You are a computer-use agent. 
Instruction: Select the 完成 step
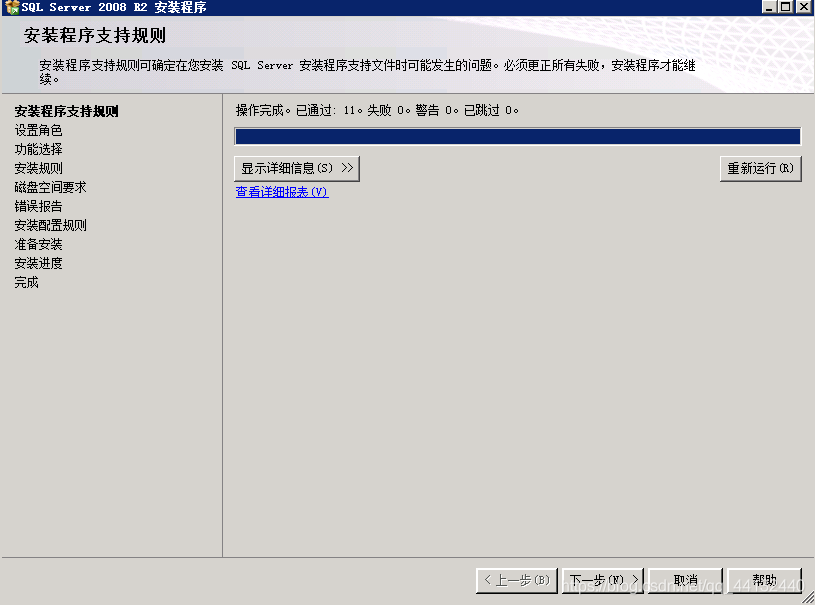click(27, 282)
